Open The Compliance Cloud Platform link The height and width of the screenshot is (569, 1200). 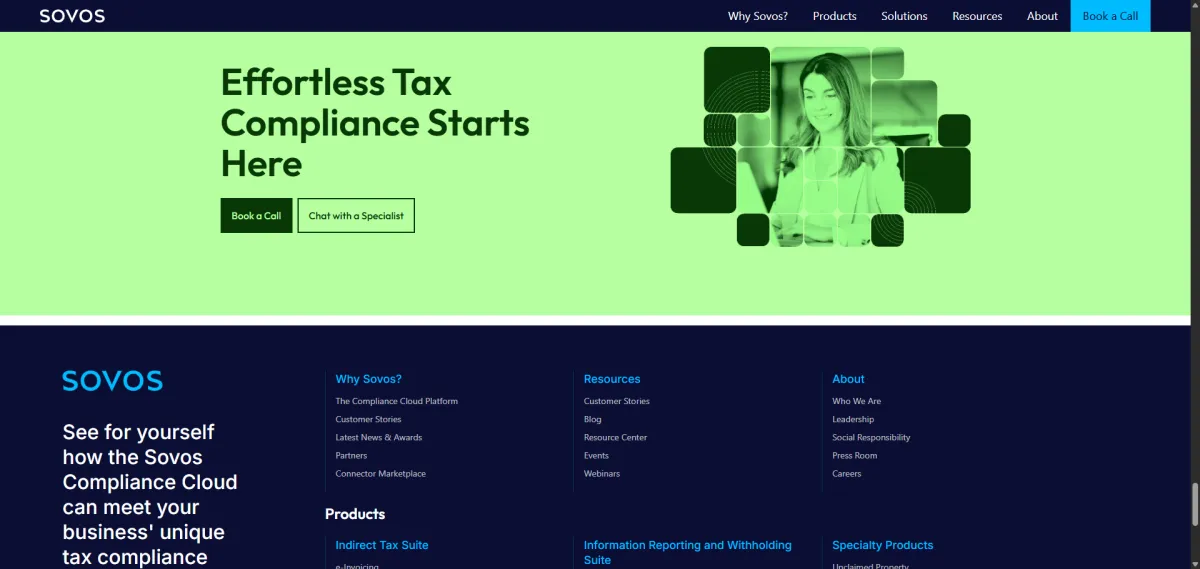396,401
